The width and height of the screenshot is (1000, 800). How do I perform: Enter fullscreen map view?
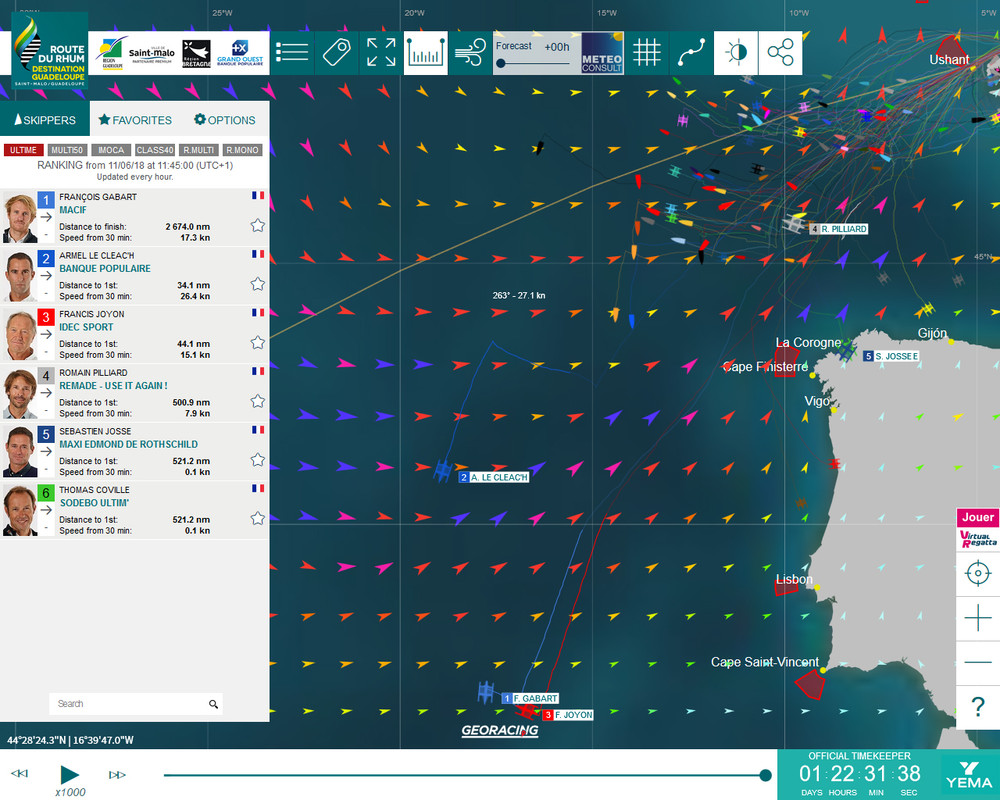coord(381,53)
